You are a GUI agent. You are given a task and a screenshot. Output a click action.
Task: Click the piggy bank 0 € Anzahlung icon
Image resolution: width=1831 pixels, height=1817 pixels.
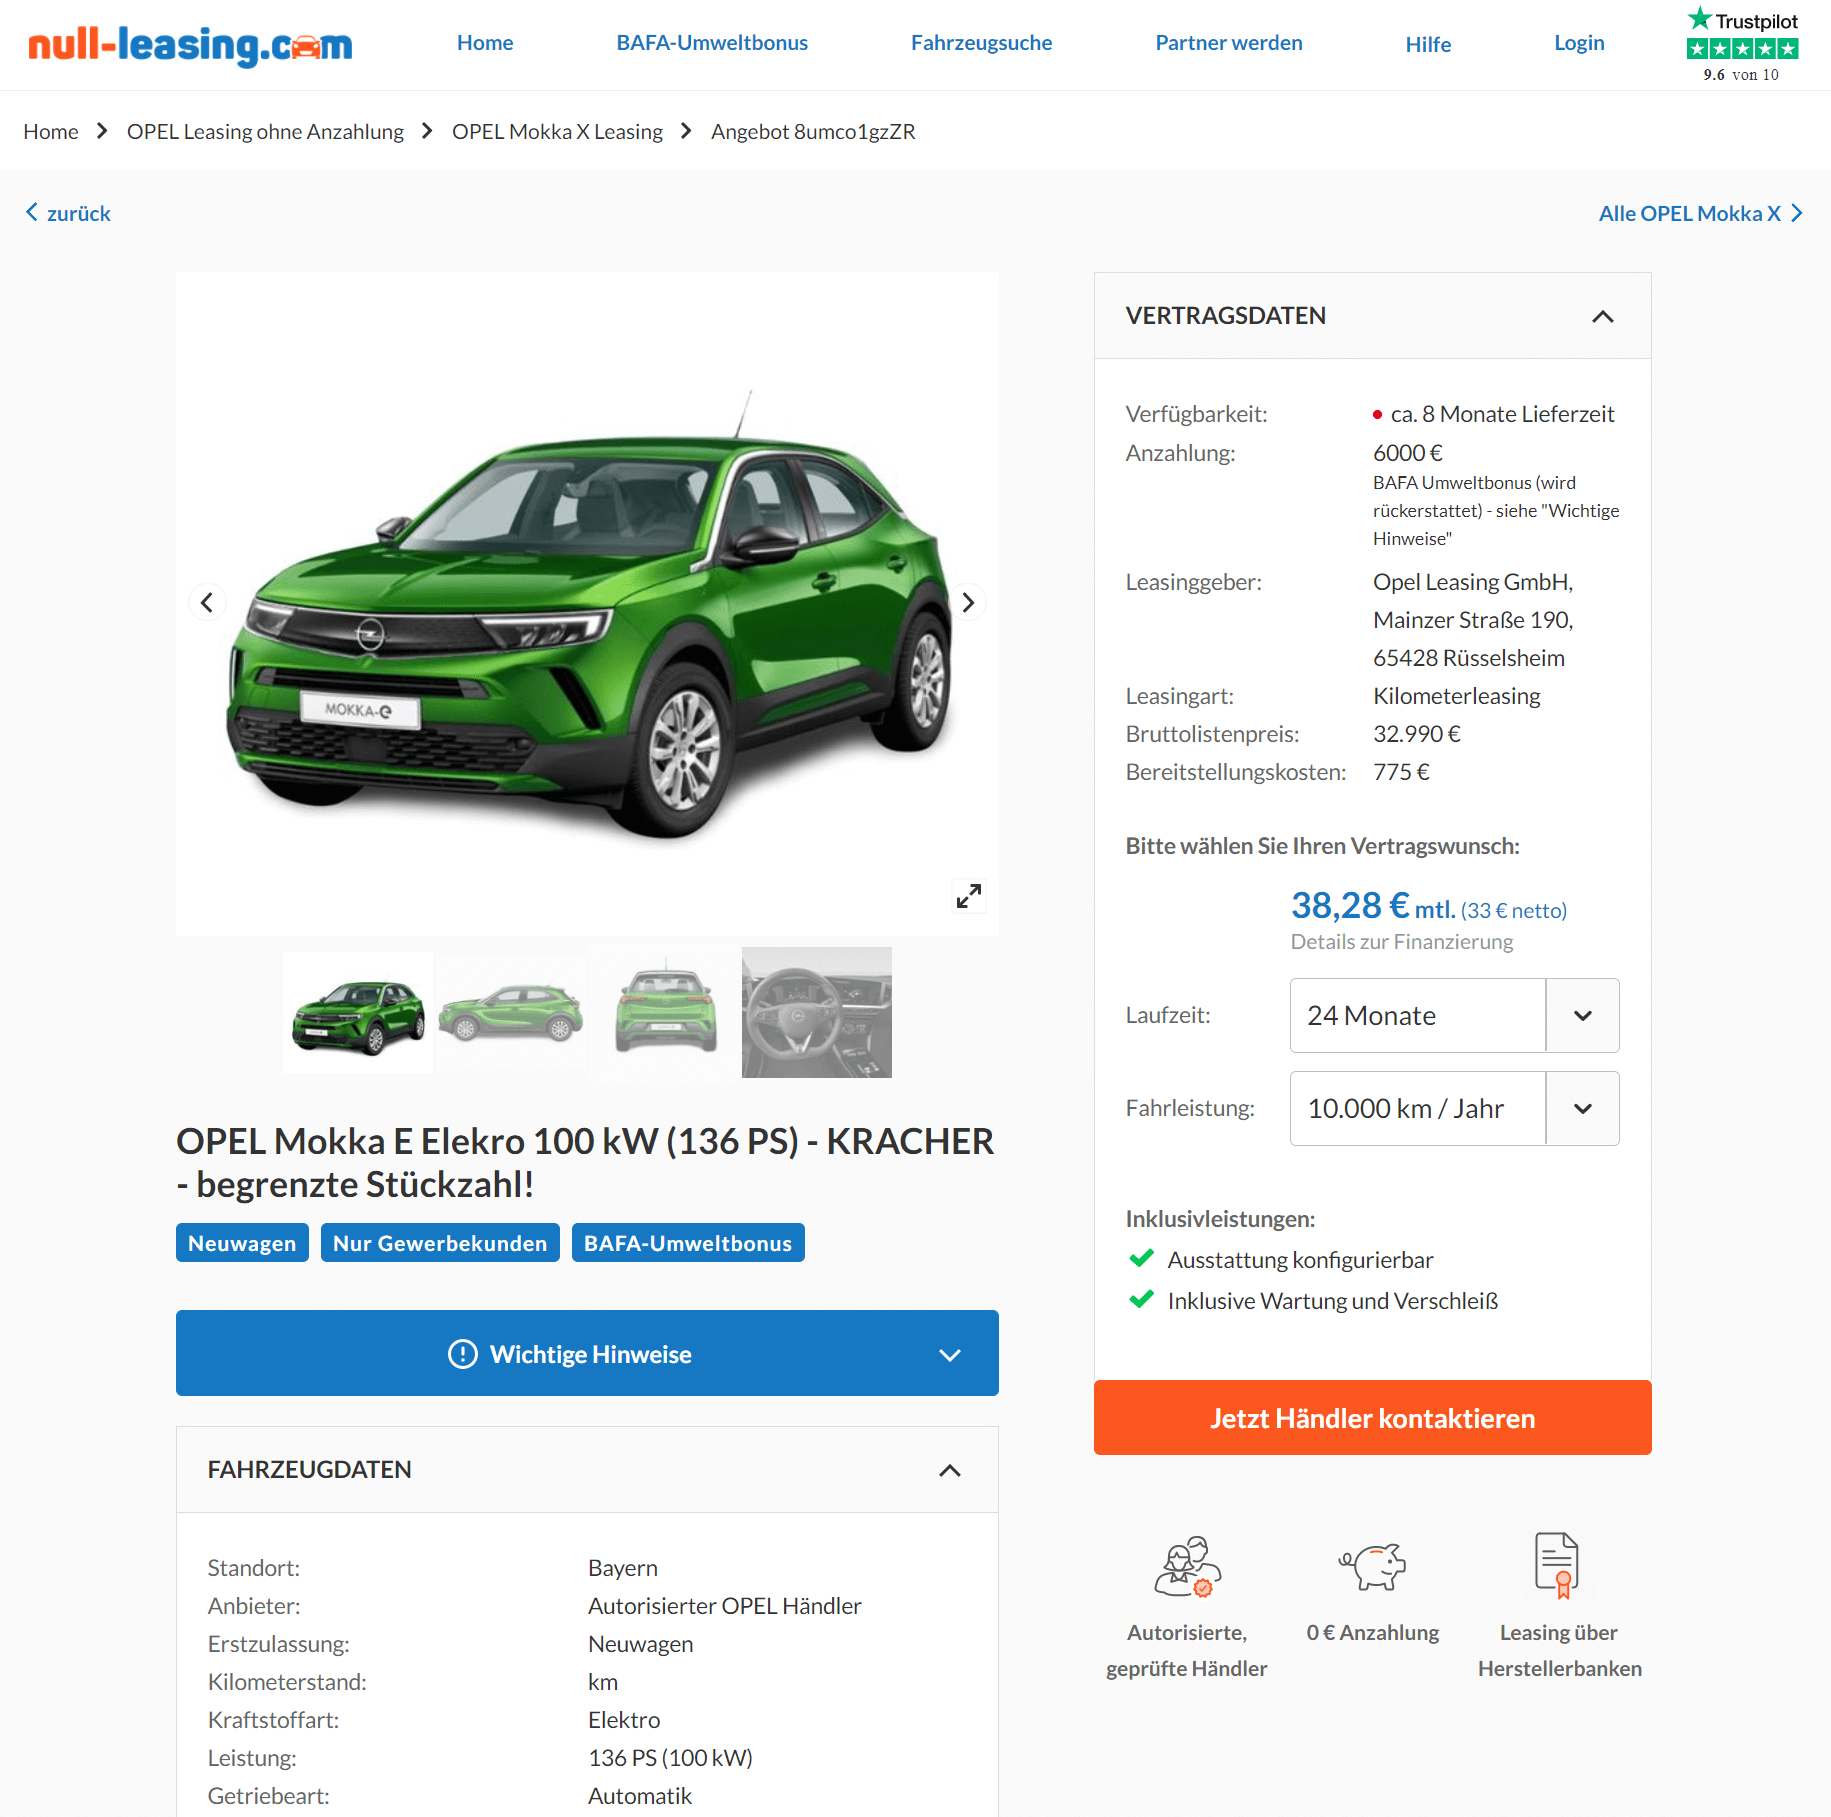click(x=1372, y=1566)
